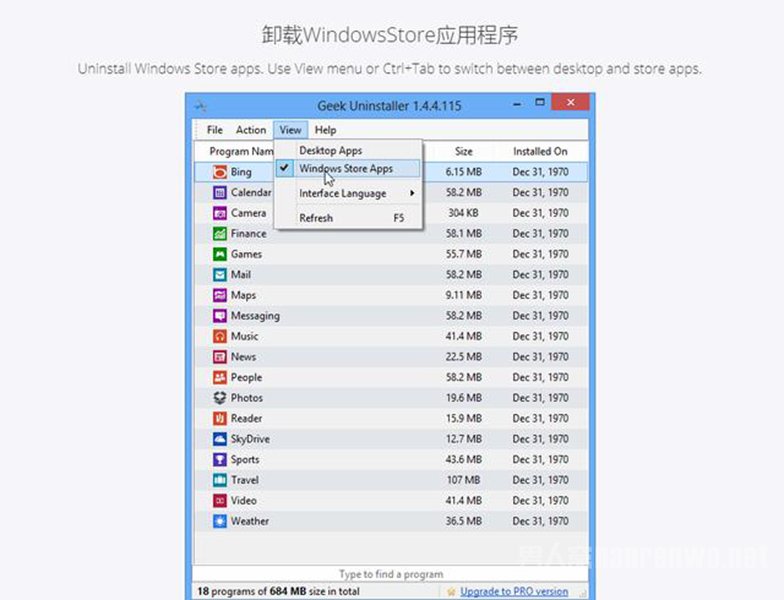
Task: Click the 9.11 MB size of Maps
Action: (464, 295)
